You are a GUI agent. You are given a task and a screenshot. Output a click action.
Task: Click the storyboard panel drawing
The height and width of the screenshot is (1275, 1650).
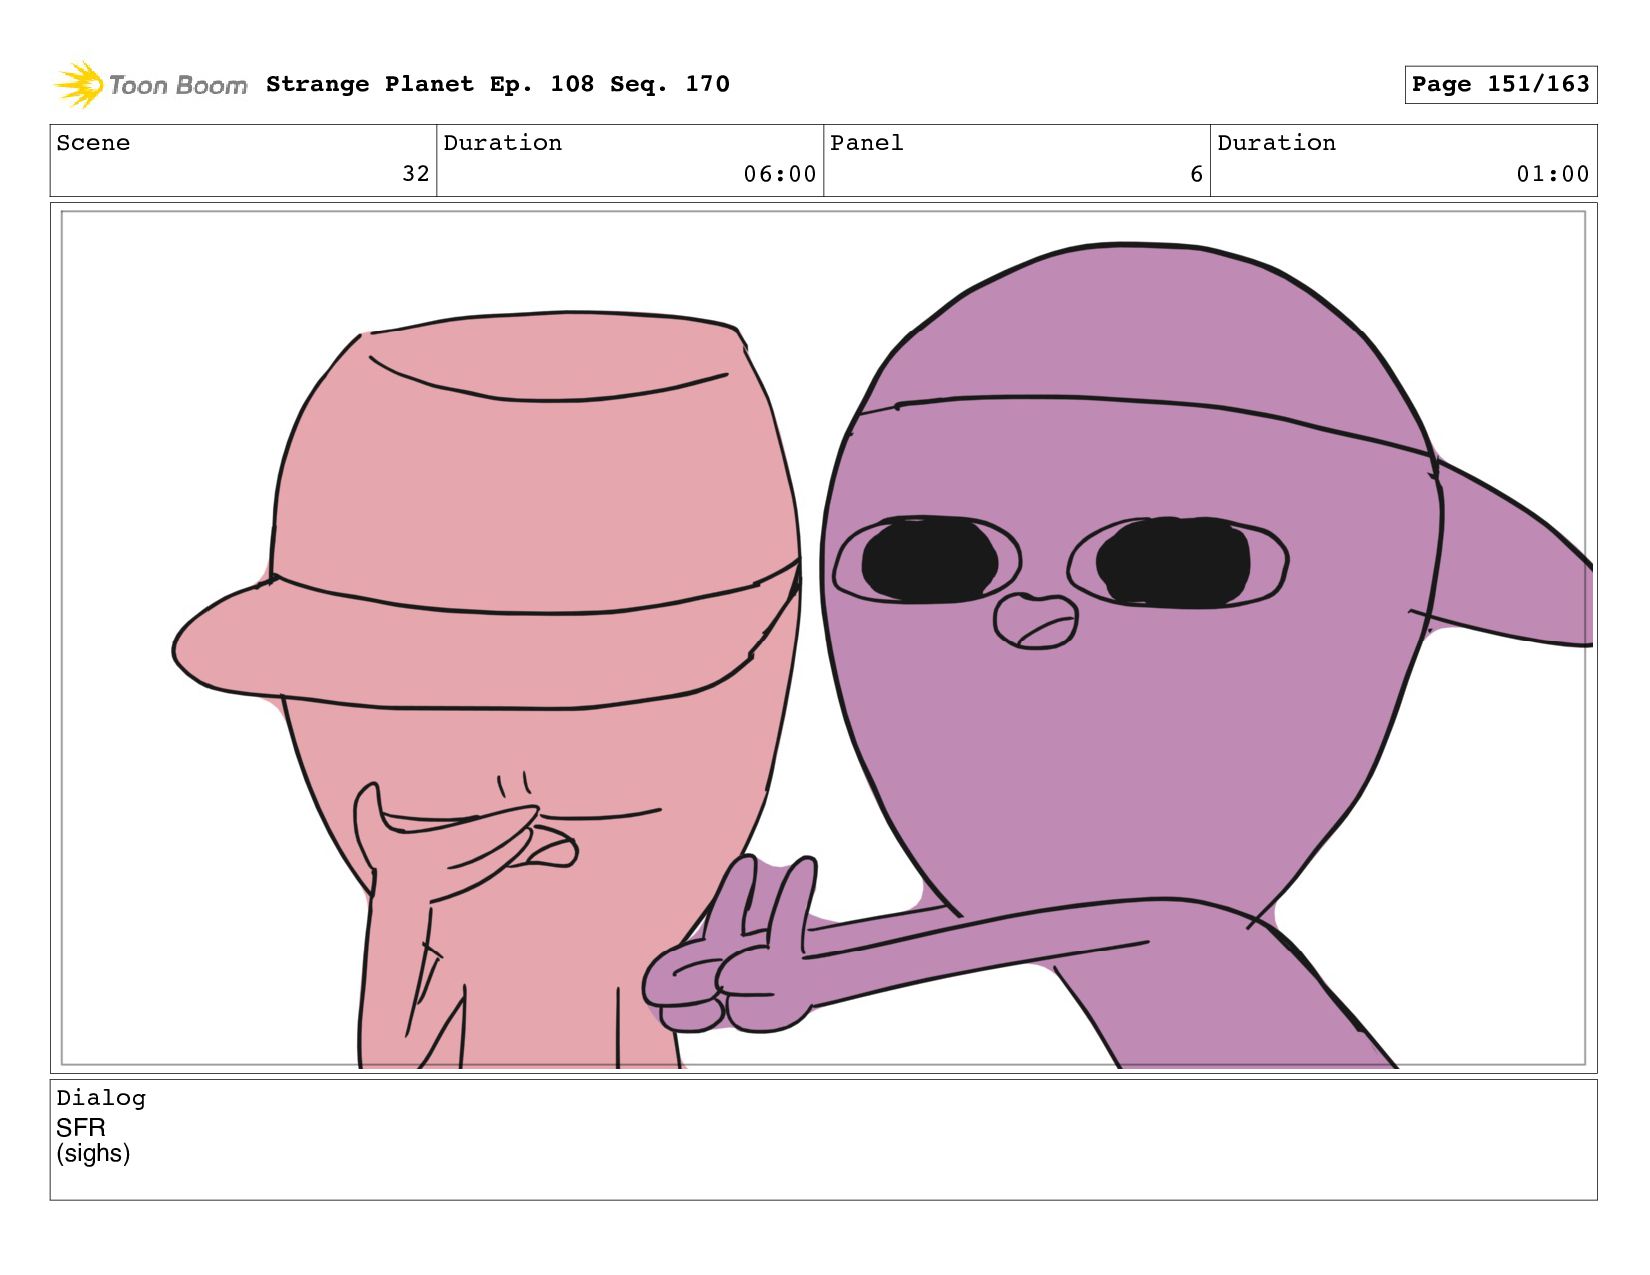(x=824, y=638)
